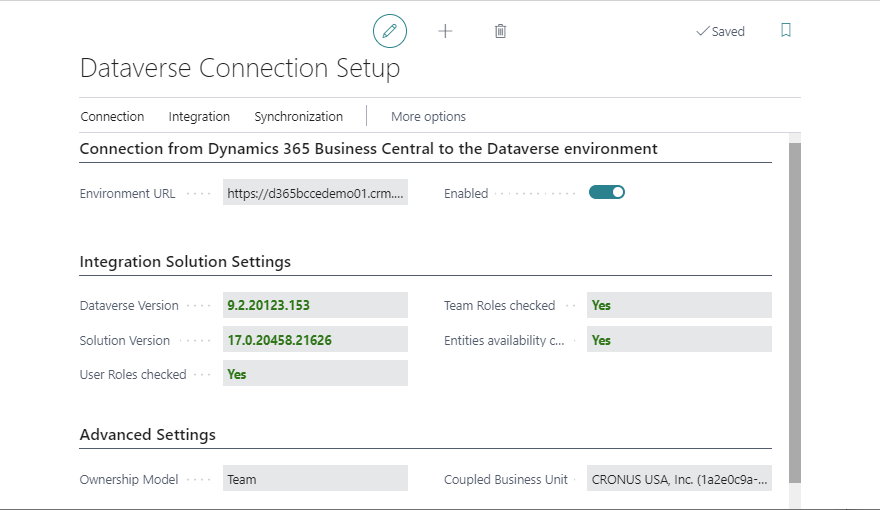Image resolution: width=880 pixels, height=510 pixels.
Task: Click the bookmark icon
Action: tap(786, 30)
